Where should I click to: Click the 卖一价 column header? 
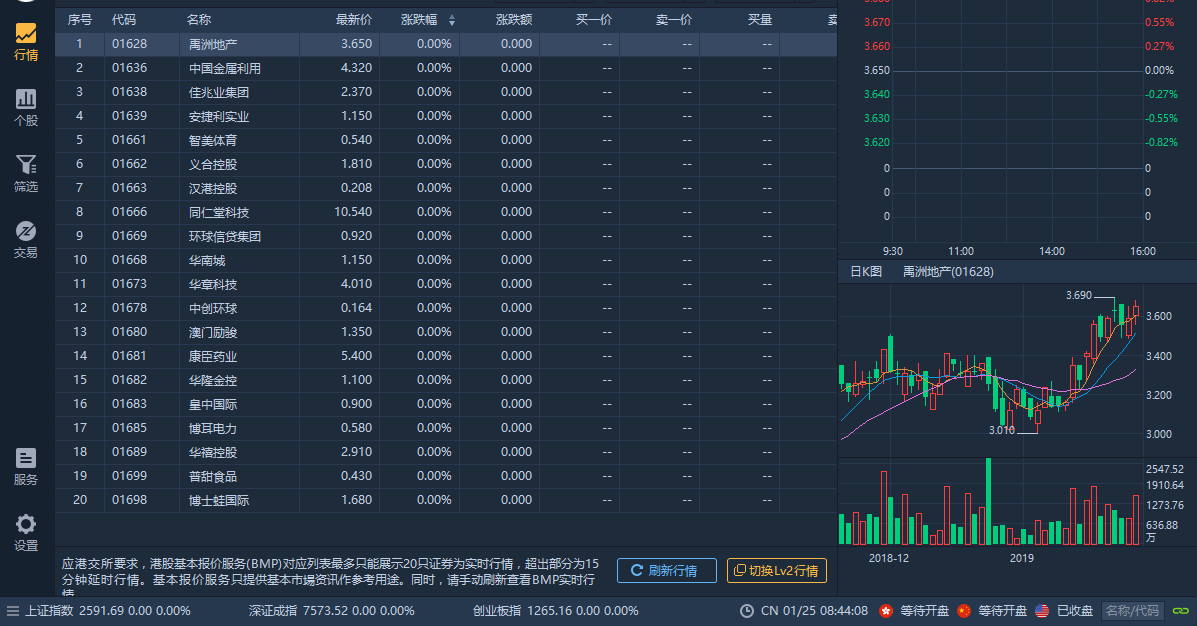point(673,20)
